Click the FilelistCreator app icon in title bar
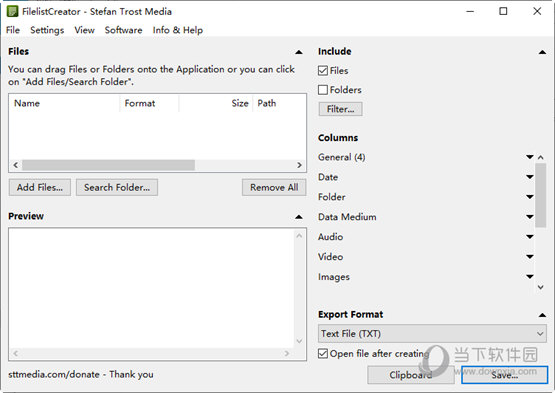 (12, 12)
